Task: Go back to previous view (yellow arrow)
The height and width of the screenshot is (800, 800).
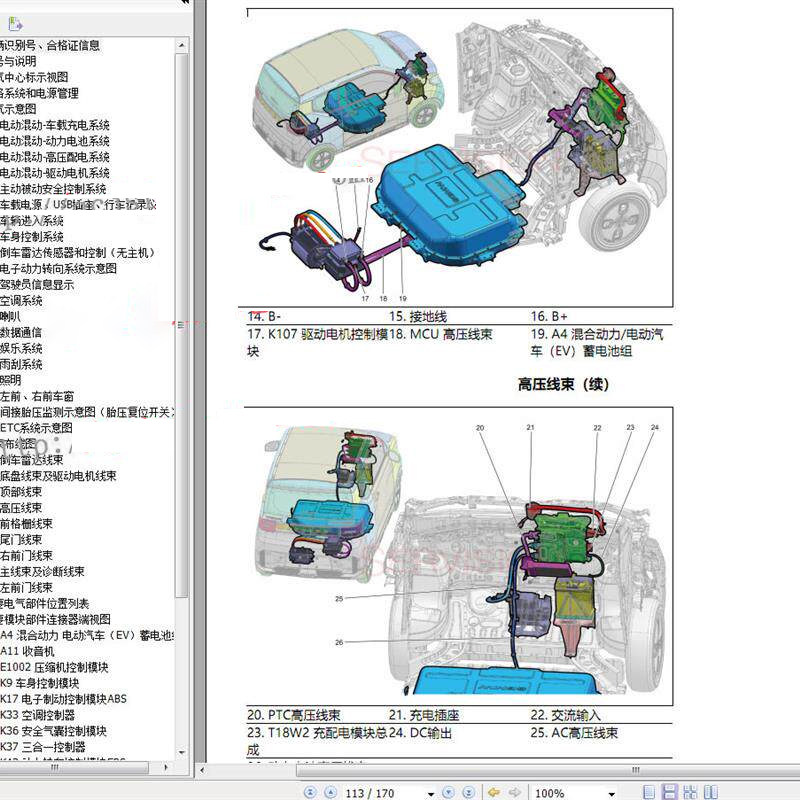Action: coord(494,792)
